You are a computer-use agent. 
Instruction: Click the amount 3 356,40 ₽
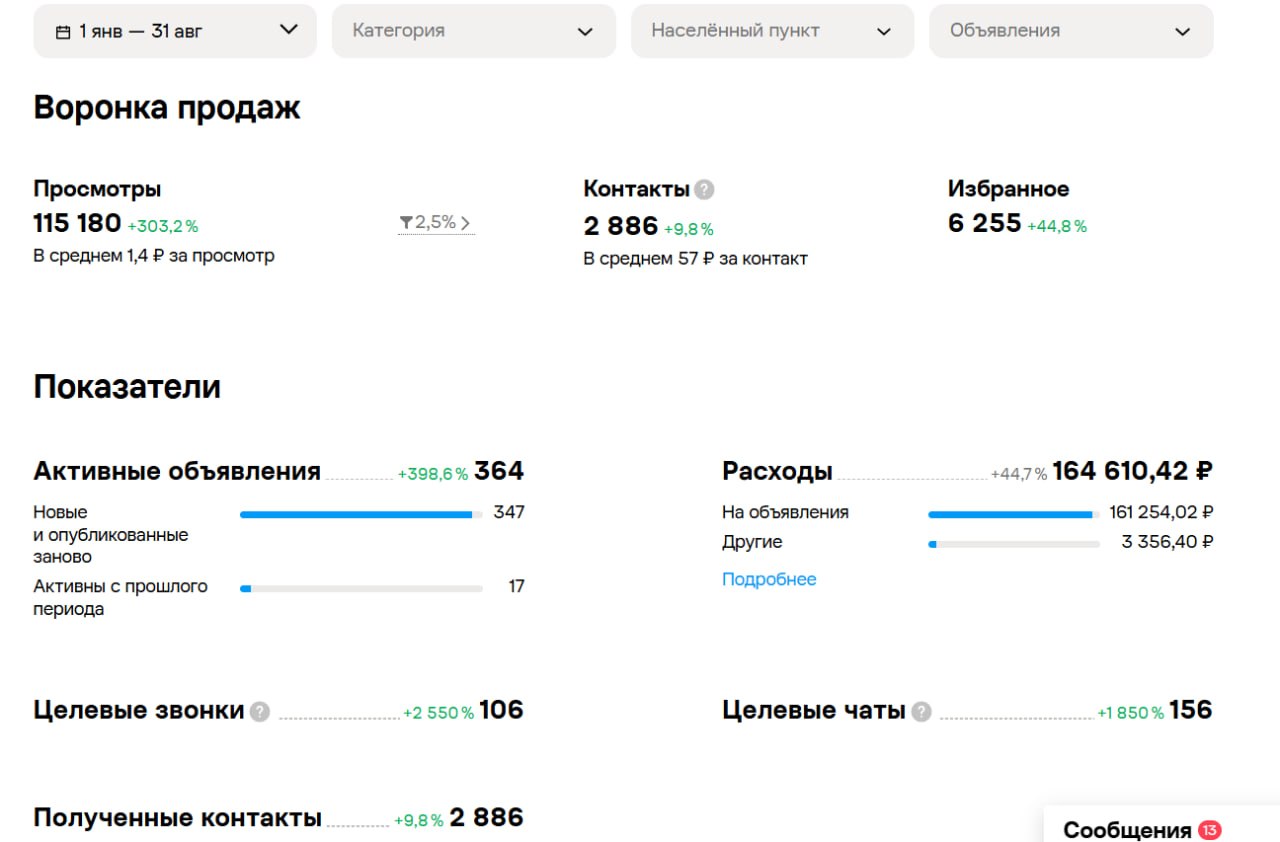tap(1168, 543)
